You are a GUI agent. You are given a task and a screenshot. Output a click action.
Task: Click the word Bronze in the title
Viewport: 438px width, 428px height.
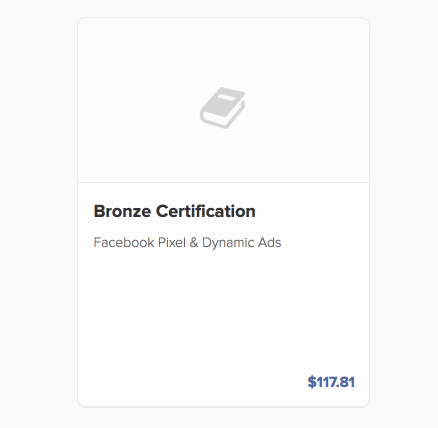tap(122, 211)
